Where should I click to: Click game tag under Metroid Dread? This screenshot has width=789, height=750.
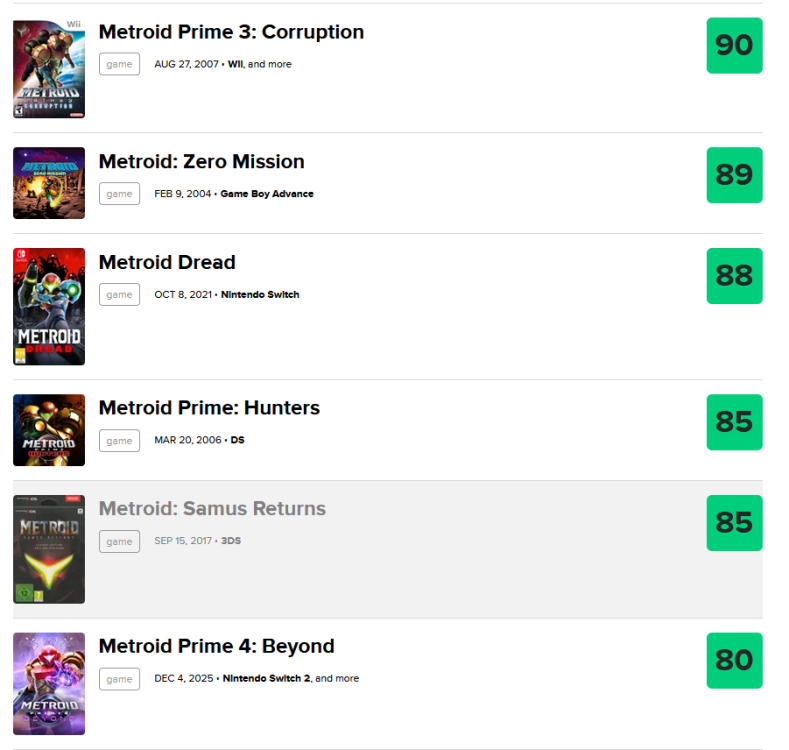tap(119, 295)
